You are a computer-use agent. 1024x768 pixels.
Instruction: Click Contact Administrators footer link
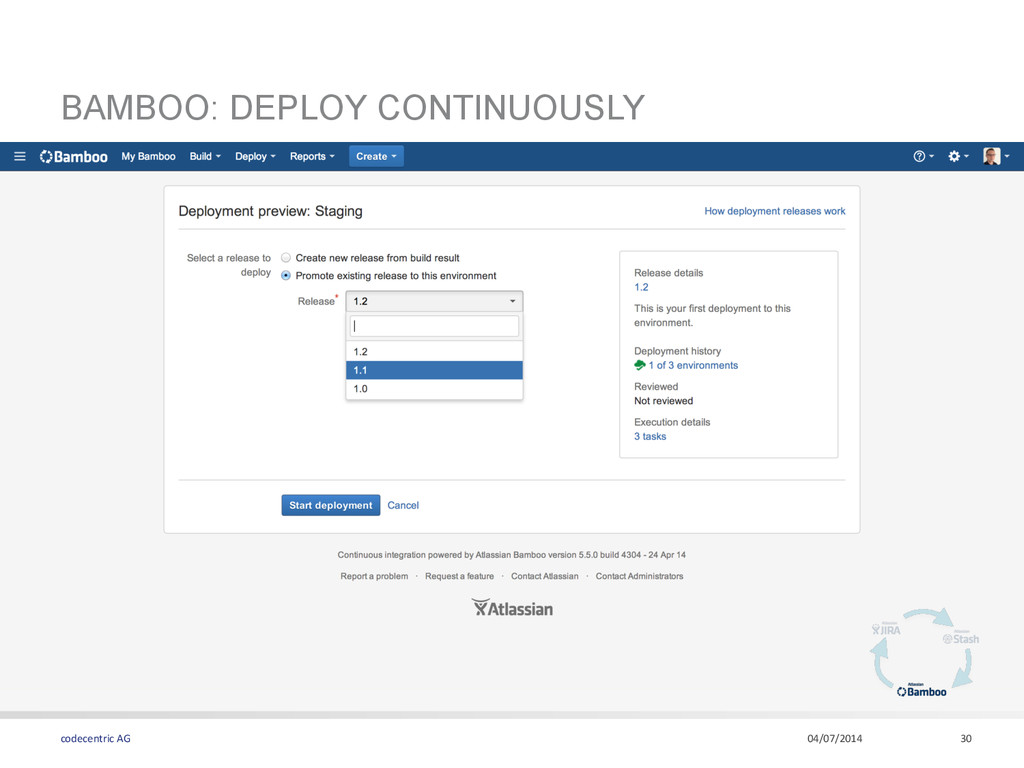(639, 576)
